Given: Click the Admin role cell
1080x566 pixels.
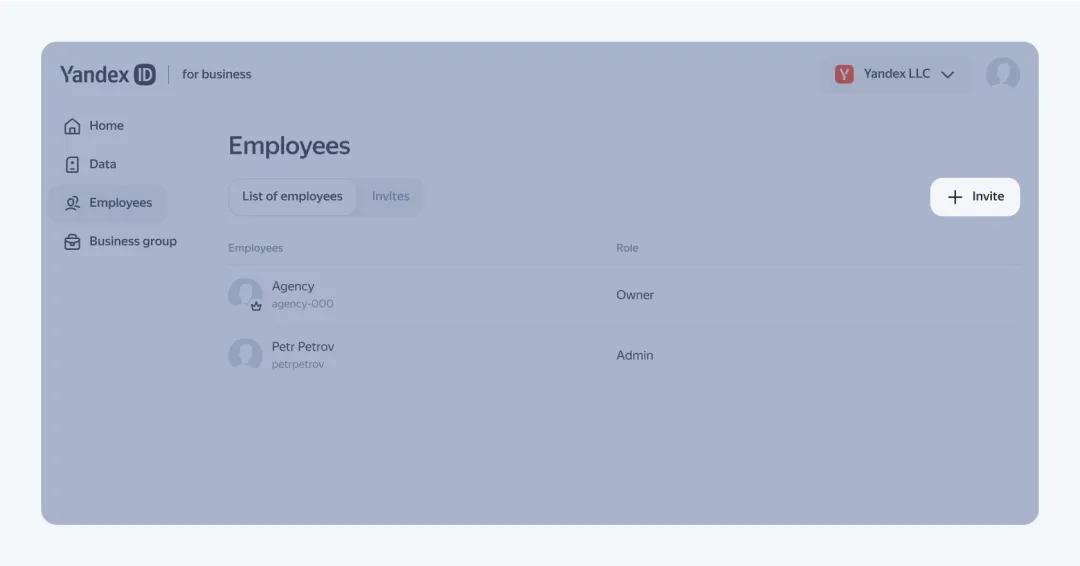Looking at the screenshot, I should tap(634, 356).
